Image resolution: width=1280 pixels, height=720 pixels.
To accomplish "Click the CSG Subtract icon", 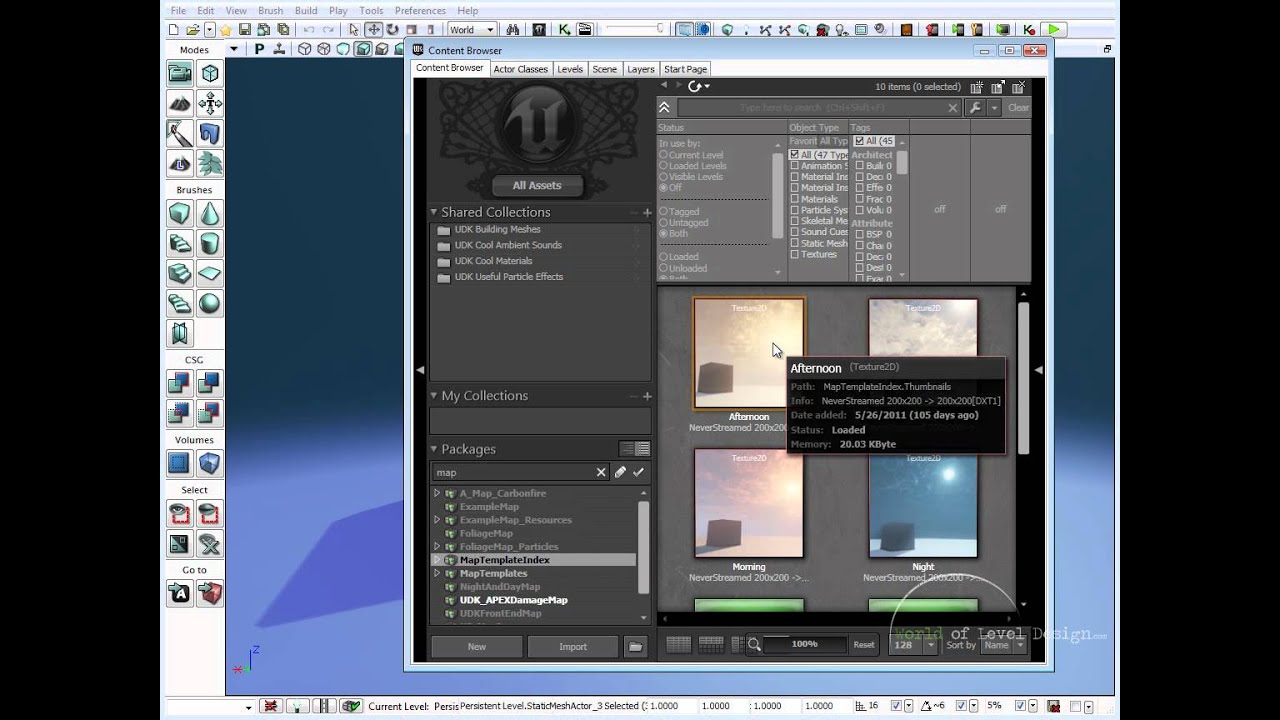I will 210,382.
